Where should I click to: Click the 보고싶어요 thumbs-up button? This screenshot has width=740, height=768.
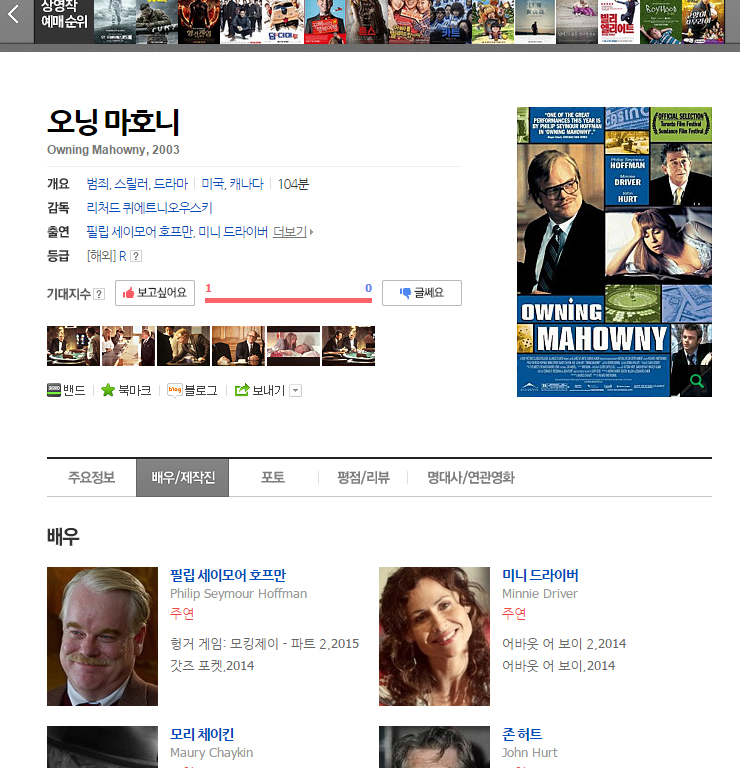(x=155, y=293)
